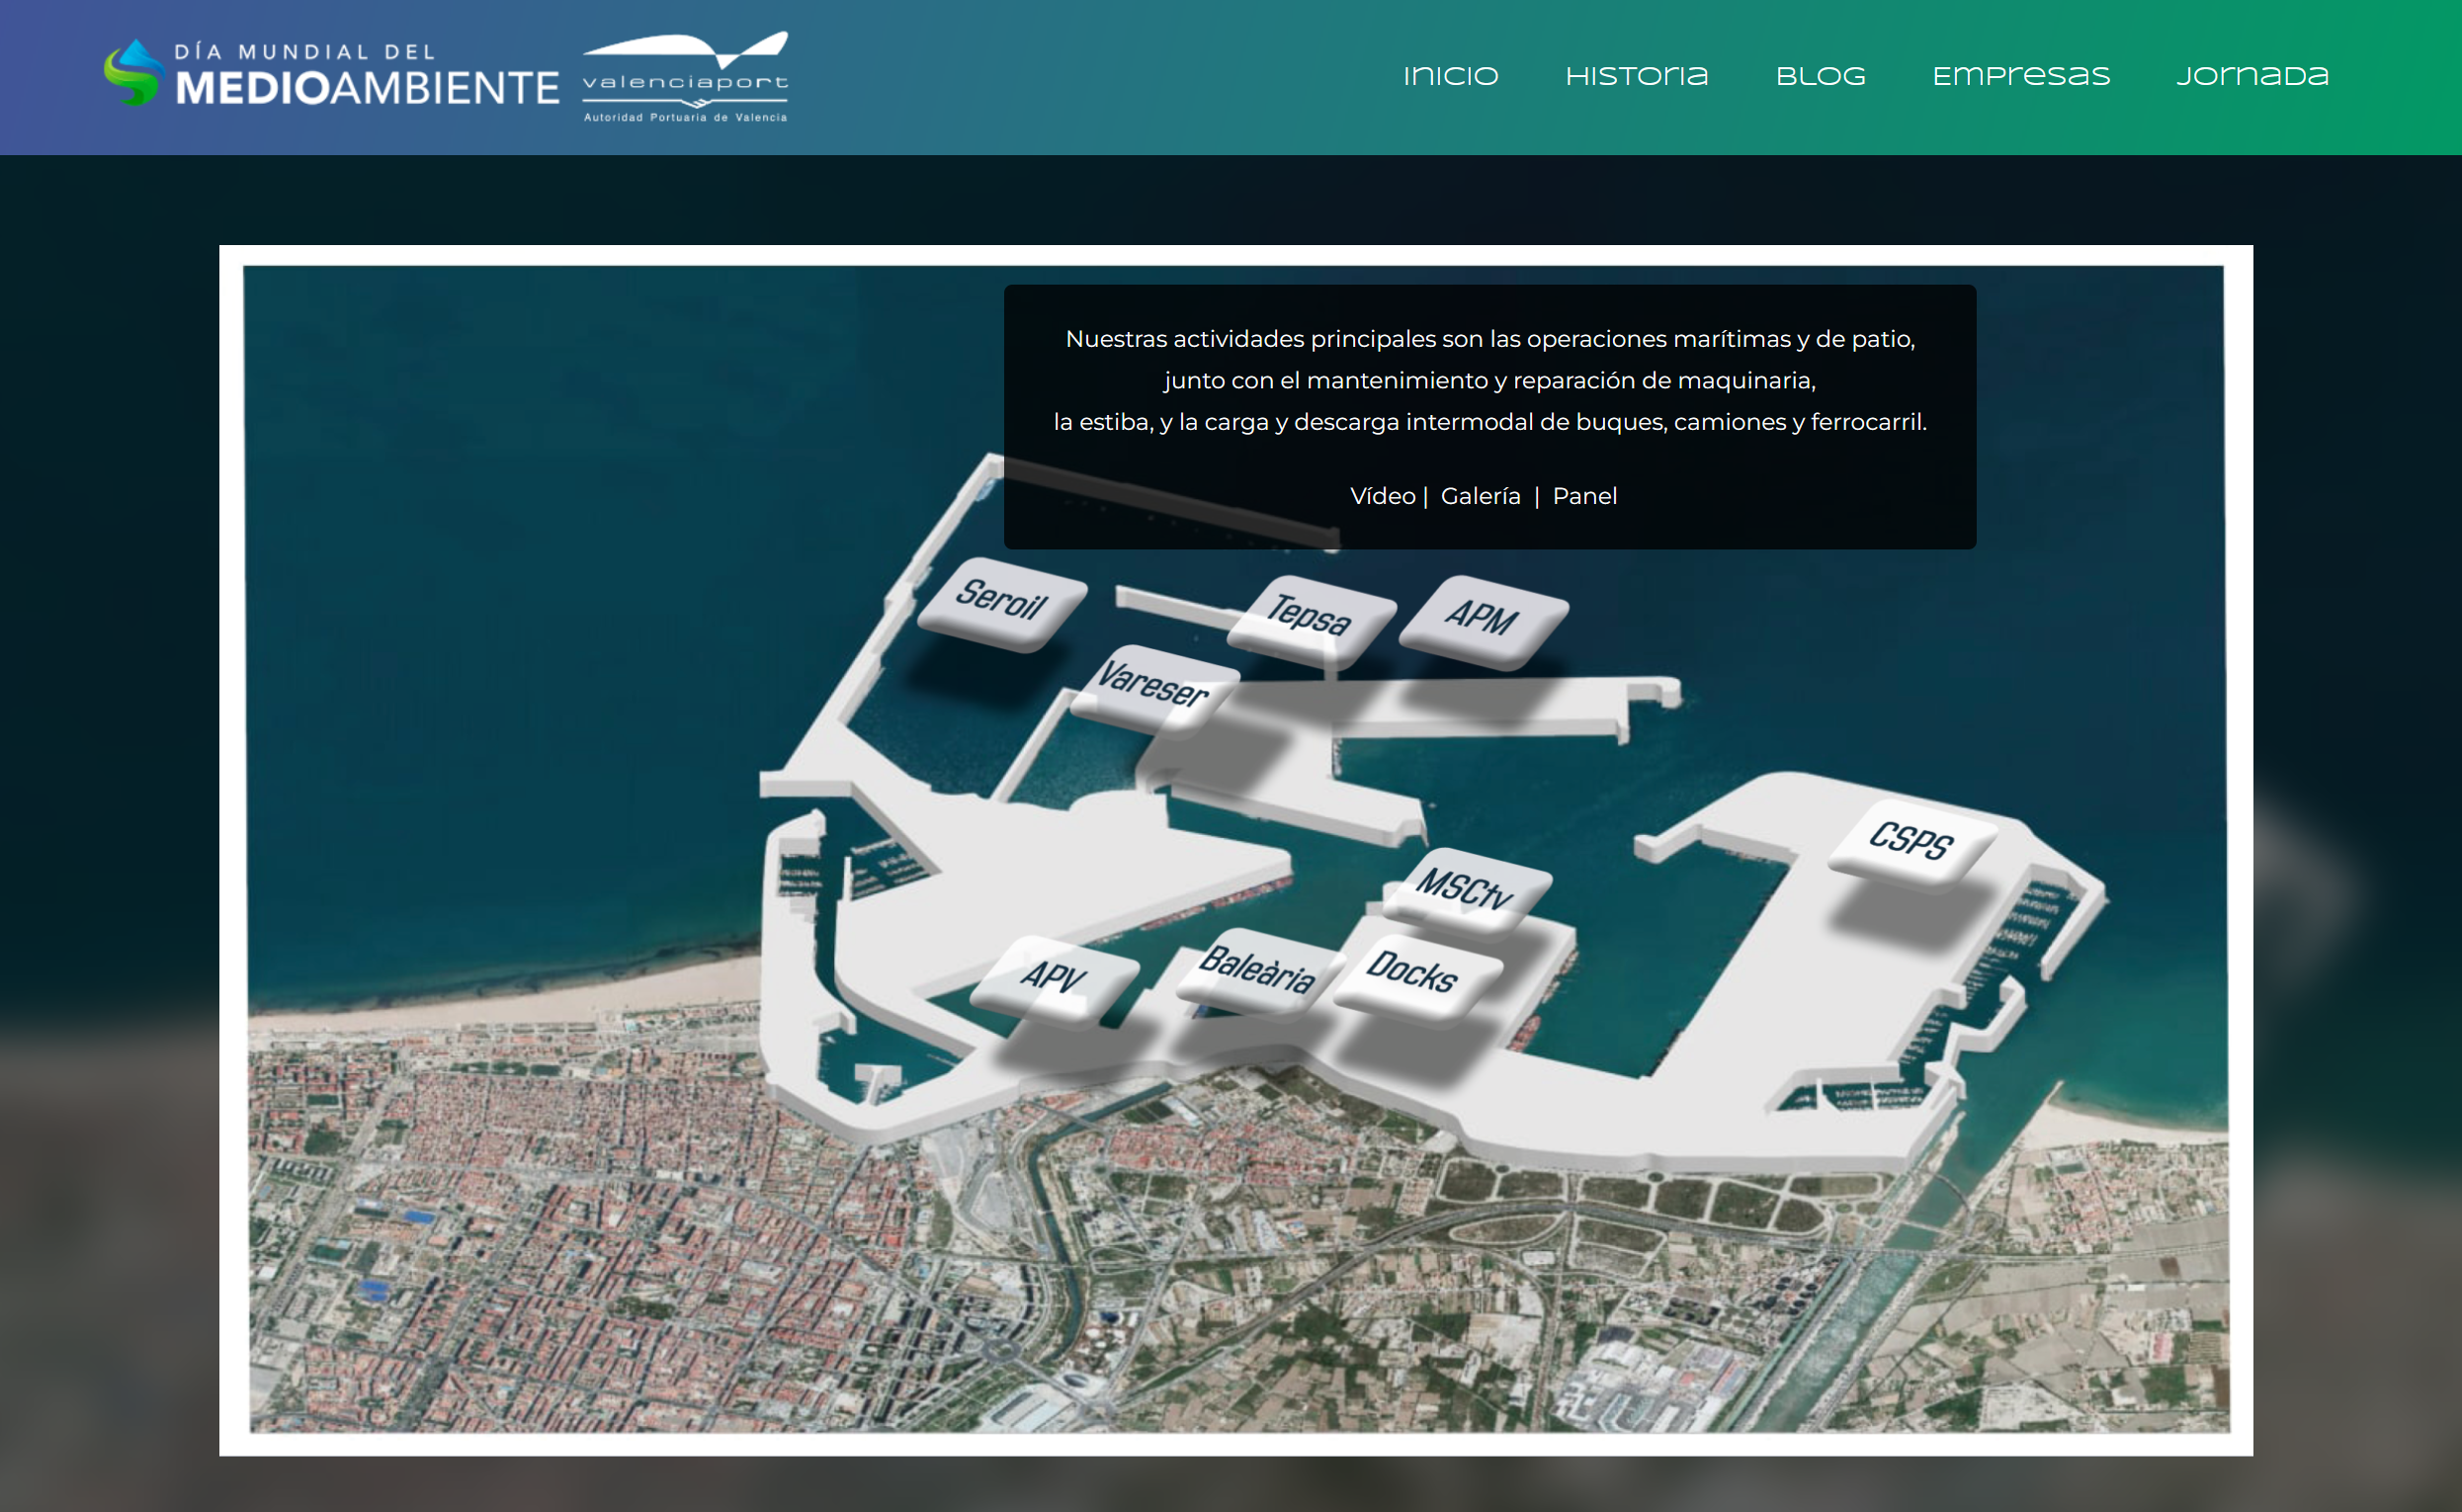Image resolution: width=2462 pixels, height=1512 pixels.
Task: Click the Día Mundial del Medioambiente logo
Action: point(331,75)
